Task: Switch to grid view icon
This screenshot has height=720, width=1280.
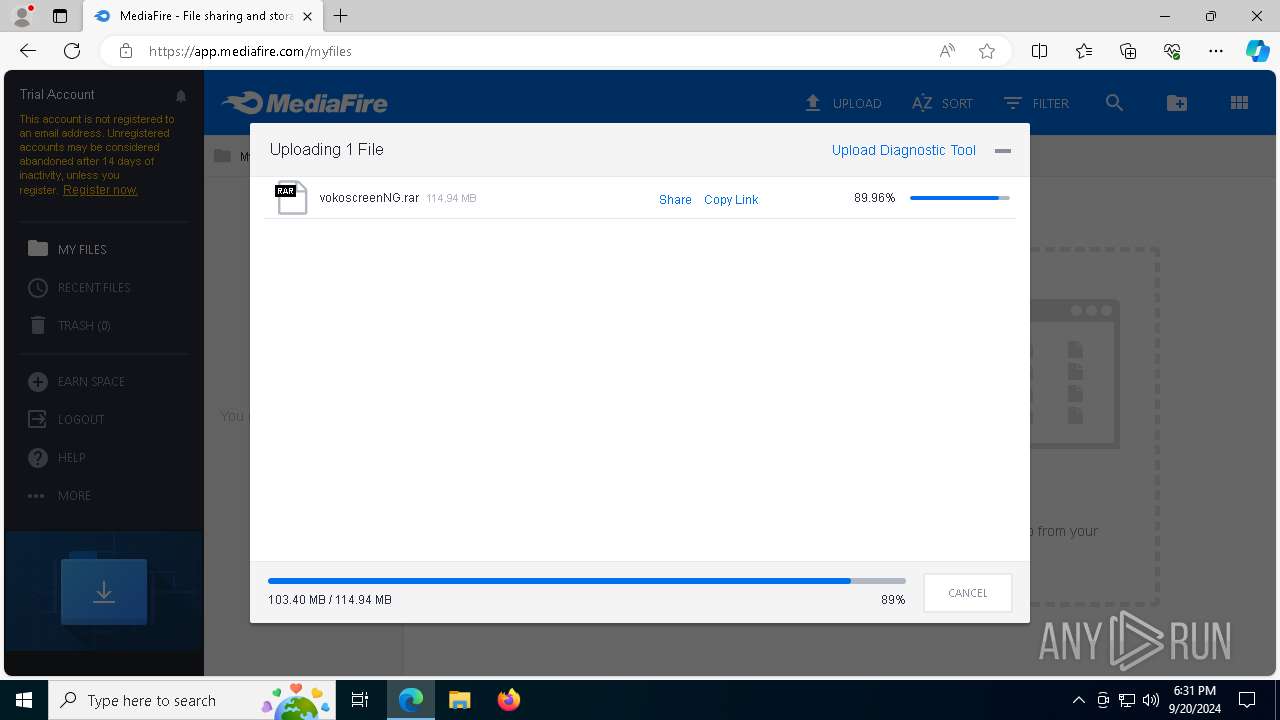Action: 1239,103
